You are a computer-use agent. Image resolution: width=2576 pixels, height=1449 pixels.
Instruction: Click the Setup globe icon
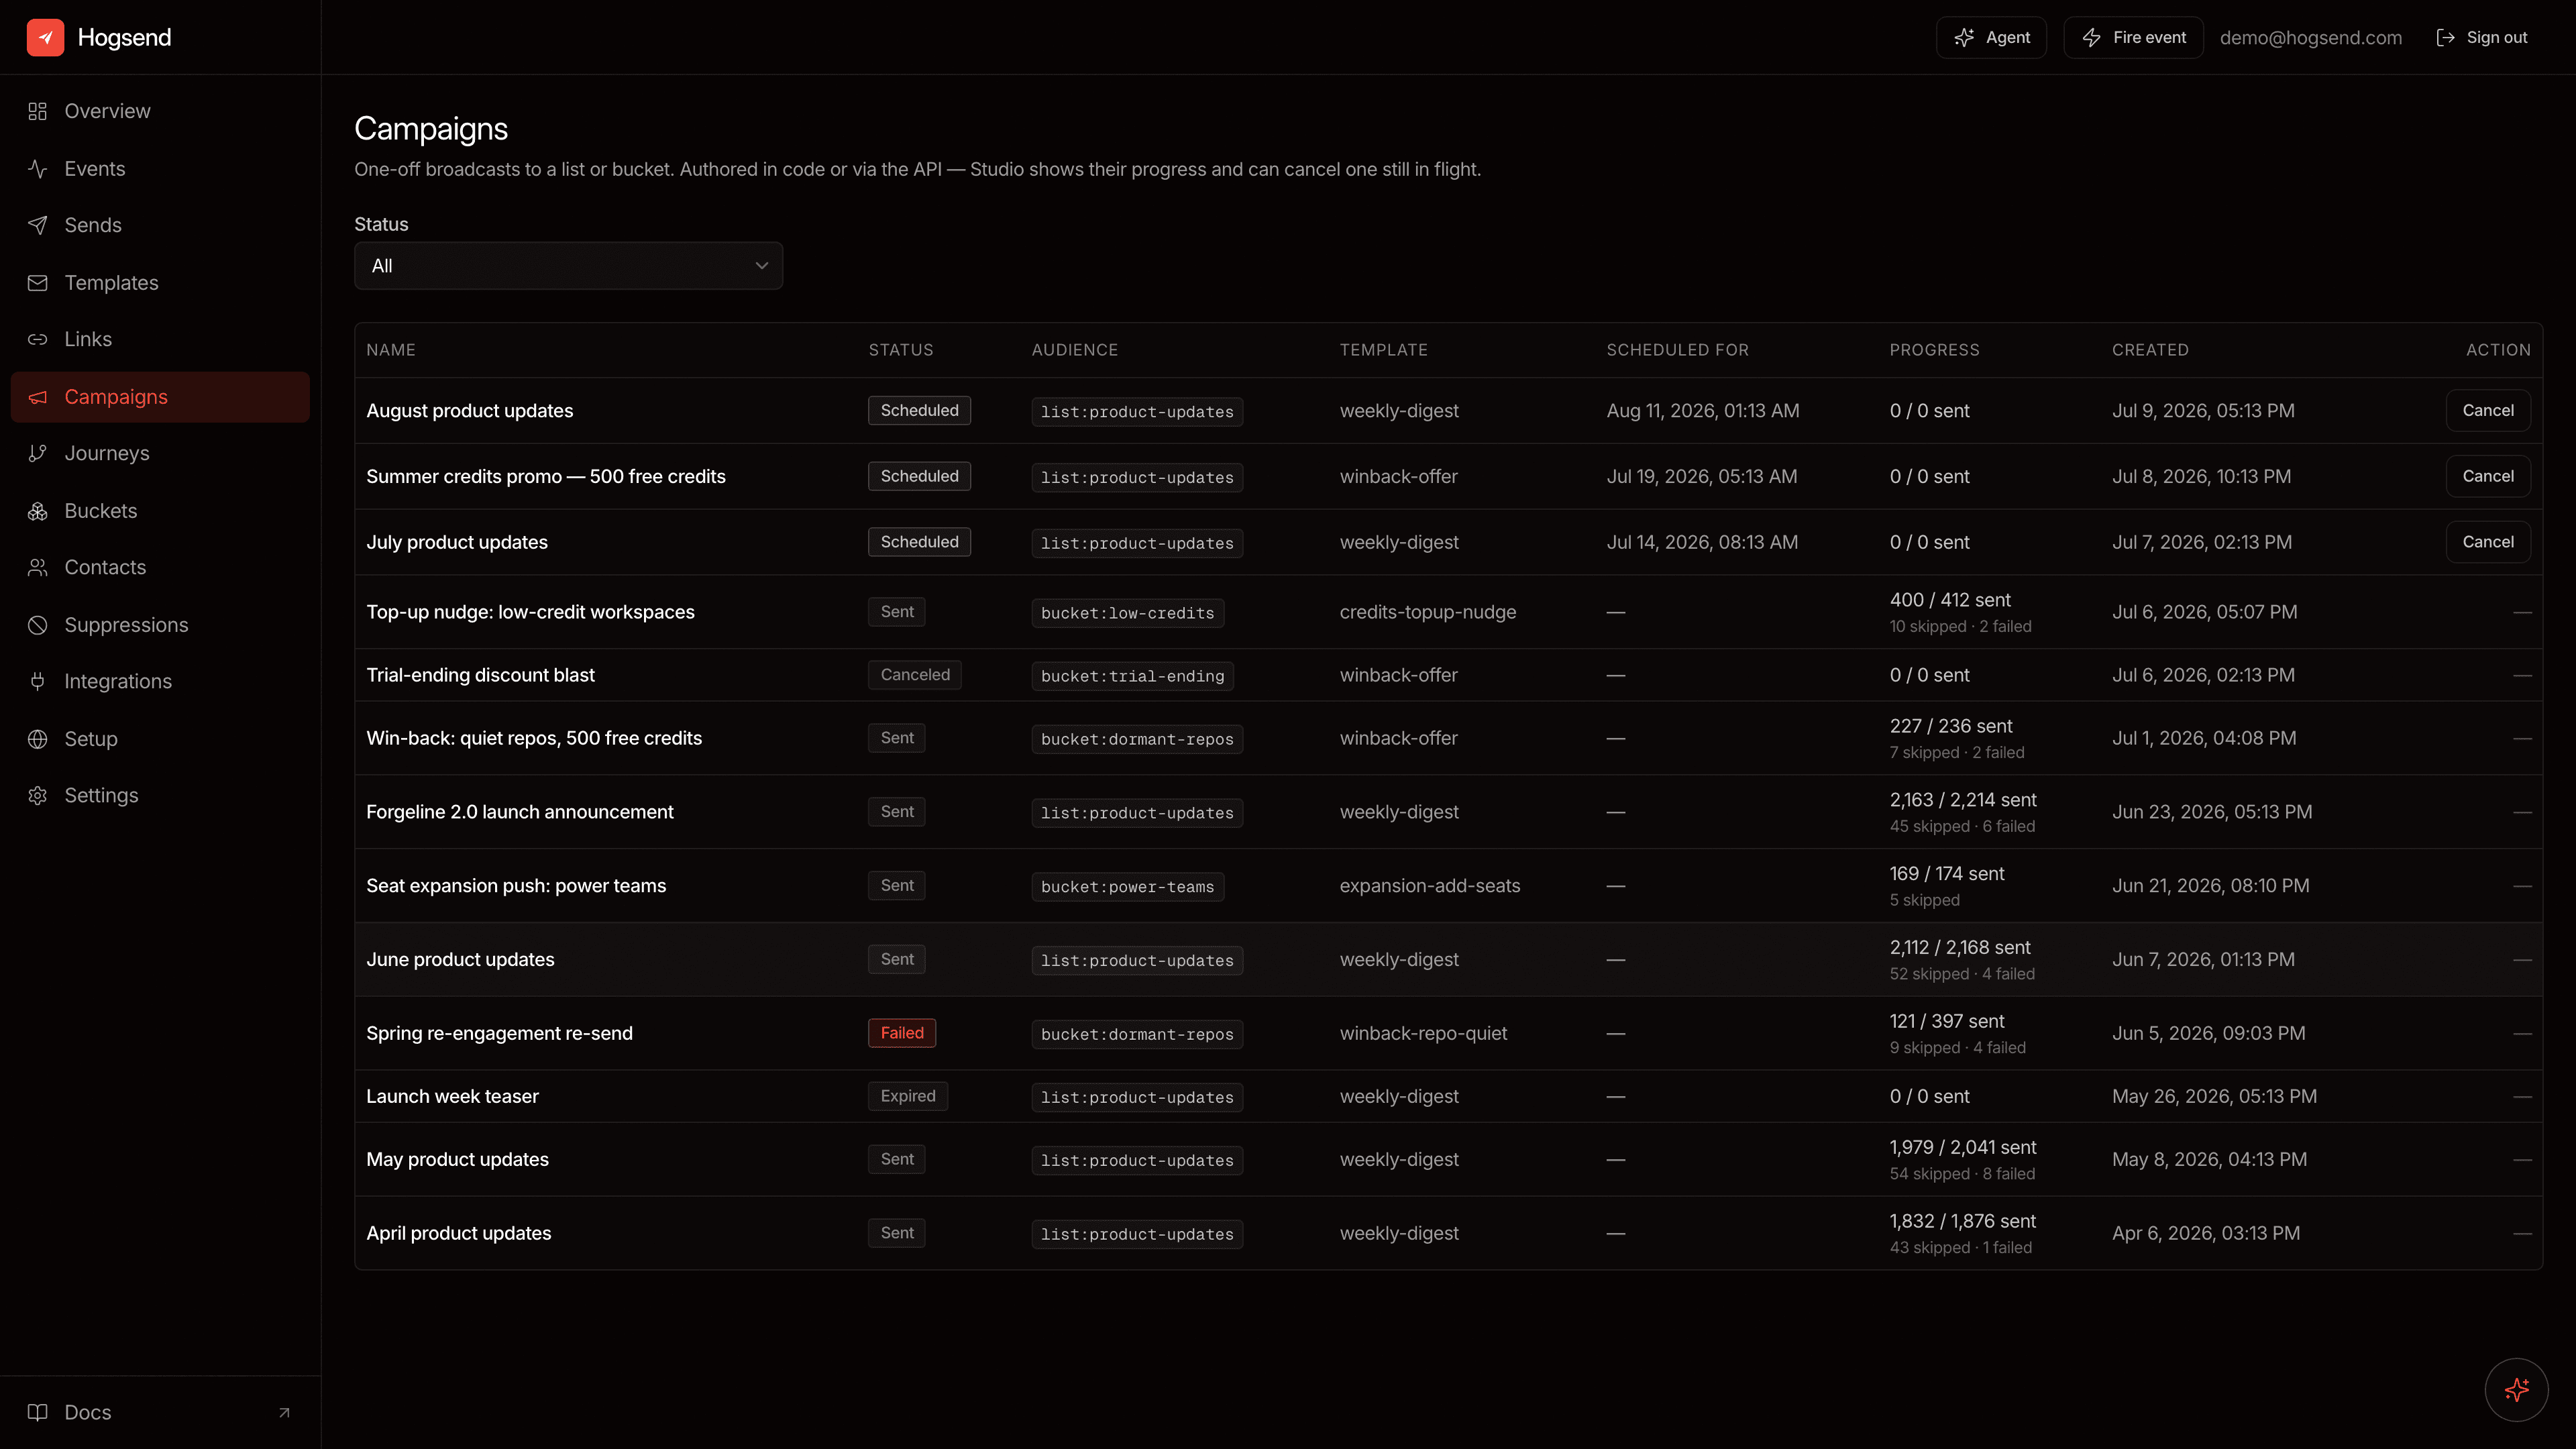[38, 739]
